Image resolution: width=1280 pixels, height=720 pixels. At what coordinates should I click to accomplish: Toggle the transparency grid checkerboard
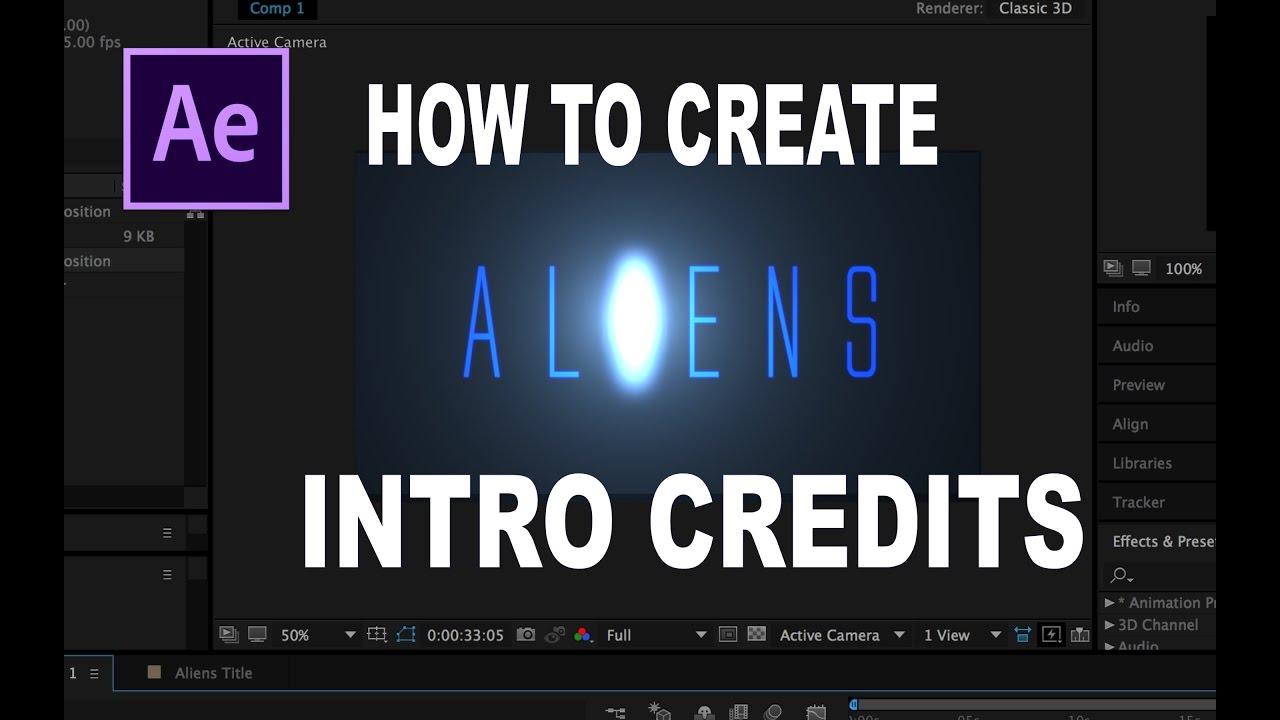pos(757,634)
